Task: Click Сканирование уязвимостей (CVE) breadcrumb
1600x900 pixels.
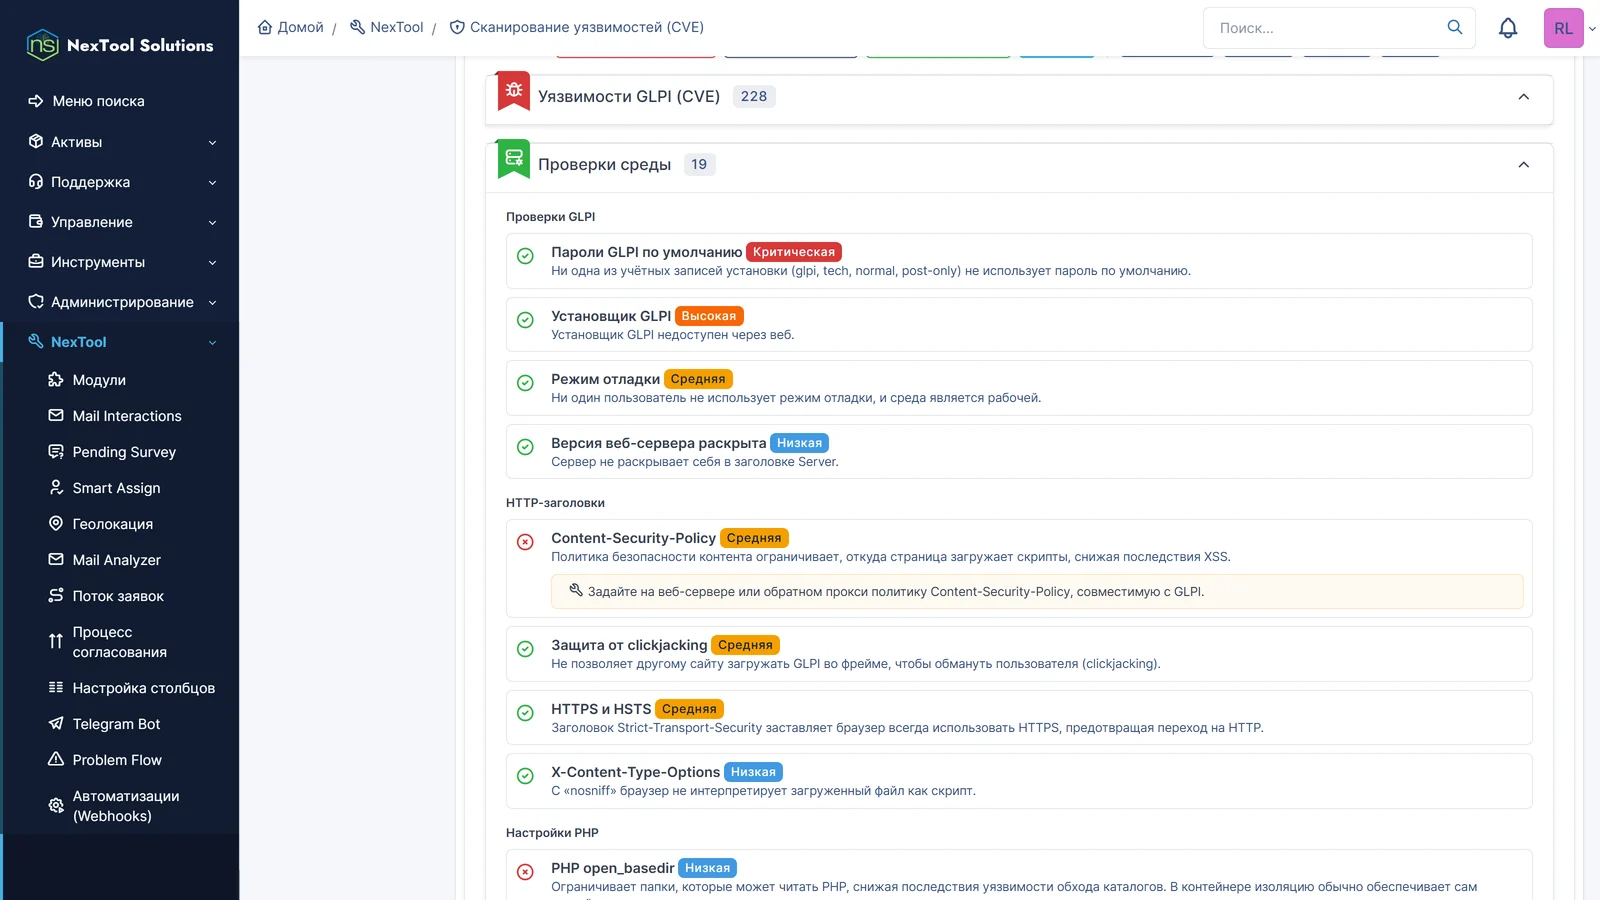Action: pos(577,27)
